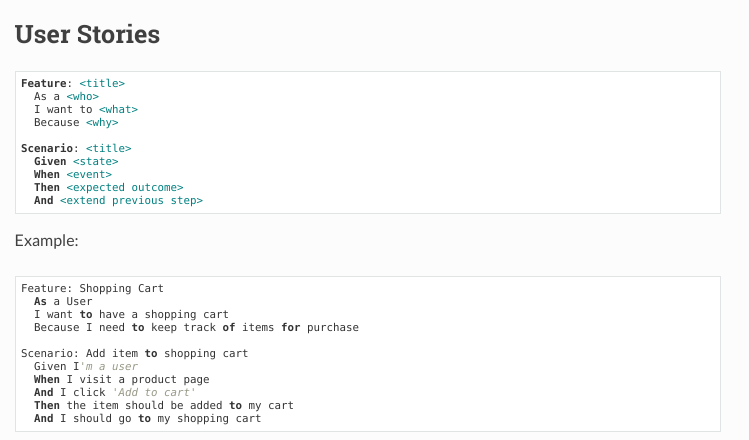Click the italic 'm a user' text
749x440 pixels.
point(112,366)
